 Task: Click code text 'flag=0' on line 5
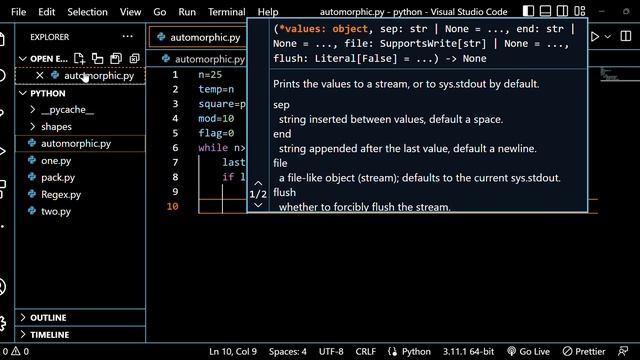[x=216, y=133]
